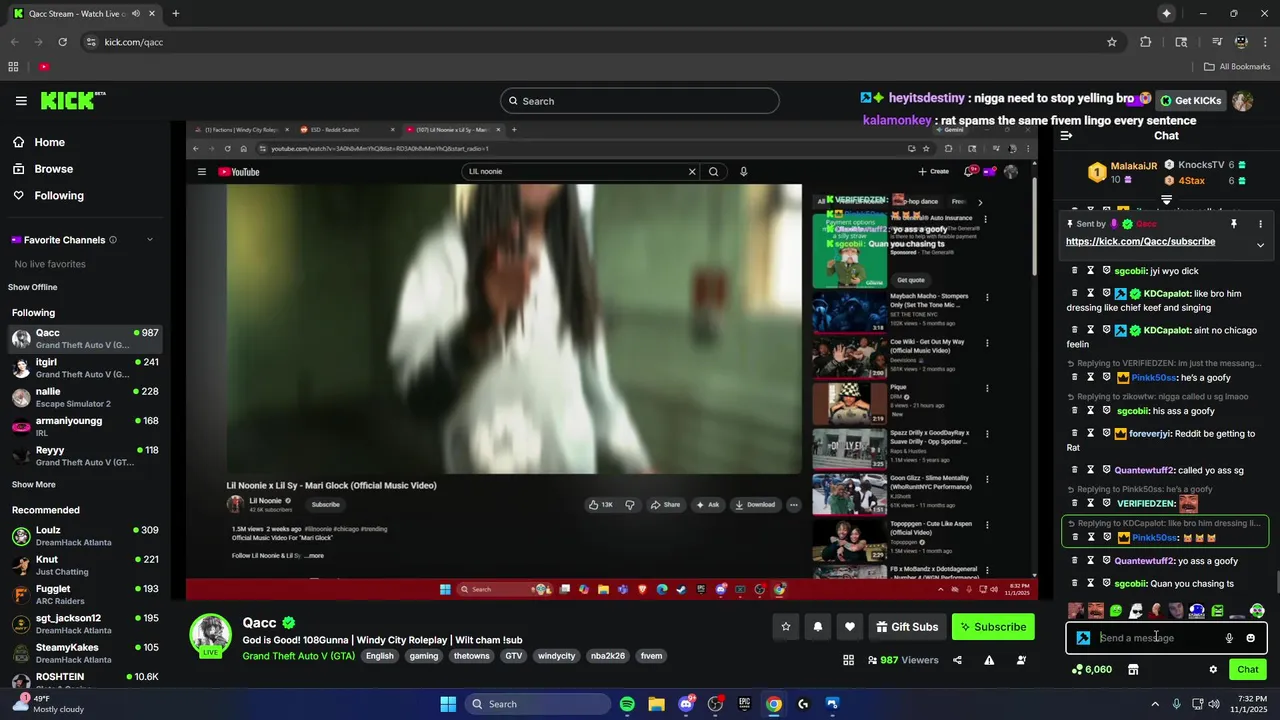Open the Qacc channel in Following
Viewport: 1280px width, 720px height.
(85, 339)
